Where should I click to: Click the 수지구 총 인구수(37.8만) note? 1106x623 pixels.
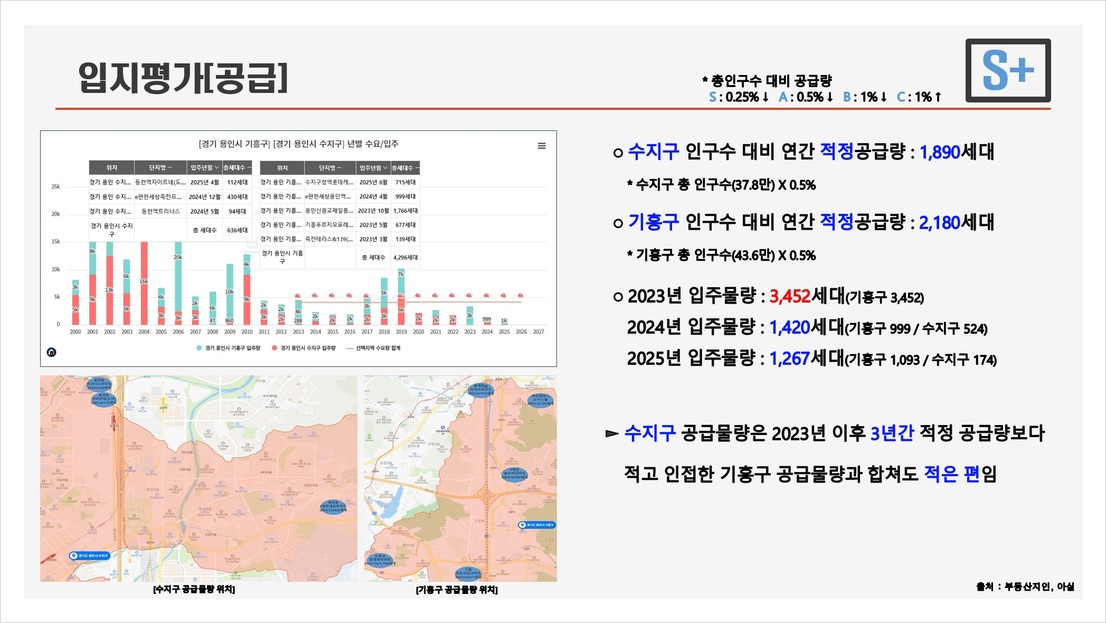pyautogui.click(x=722, y=185)
